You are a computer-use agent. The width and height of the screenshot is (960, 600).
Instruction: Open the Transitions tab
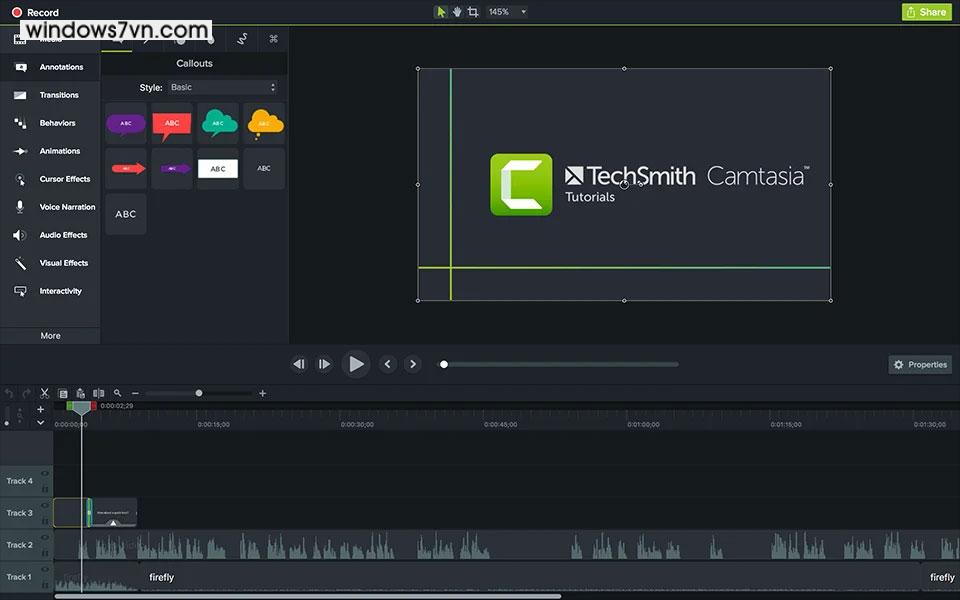[x=58, y=95]
